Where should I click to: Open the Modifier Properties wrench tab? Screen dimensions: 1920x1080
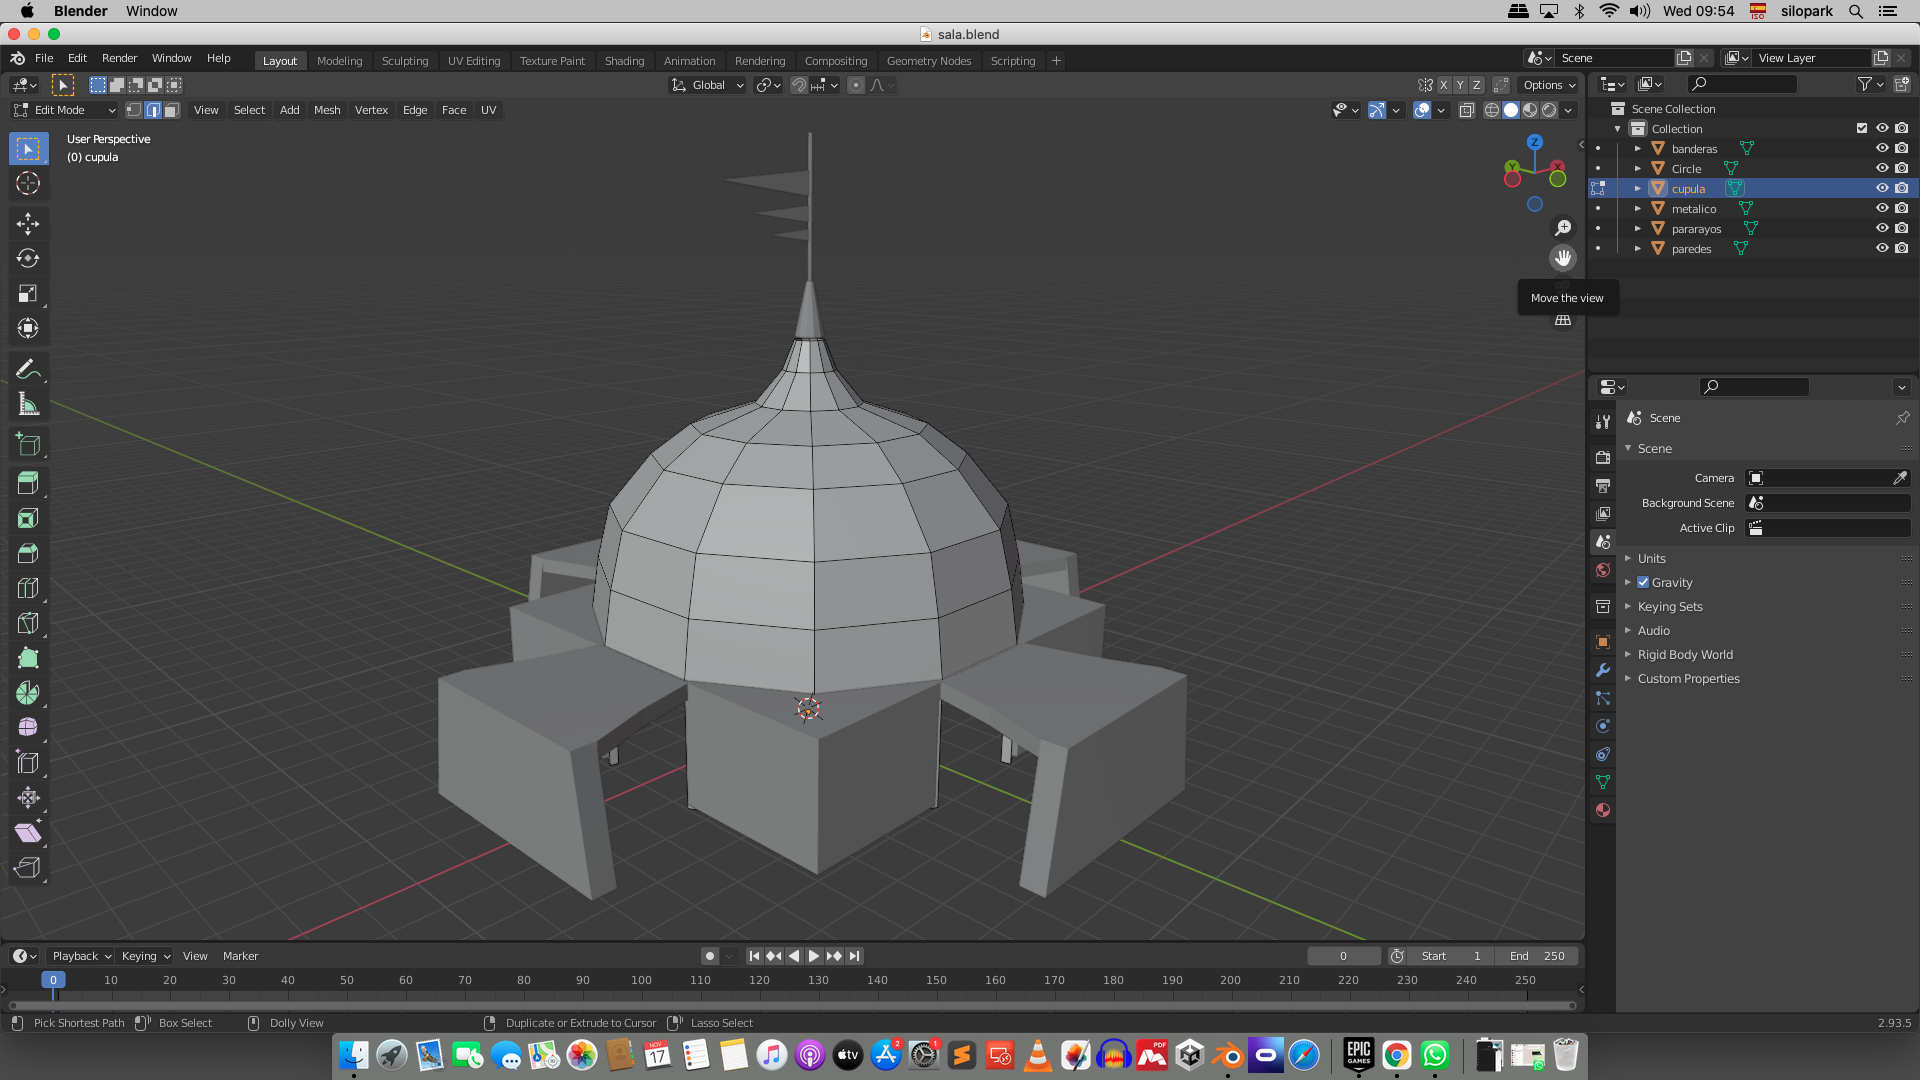[1603, 670]
